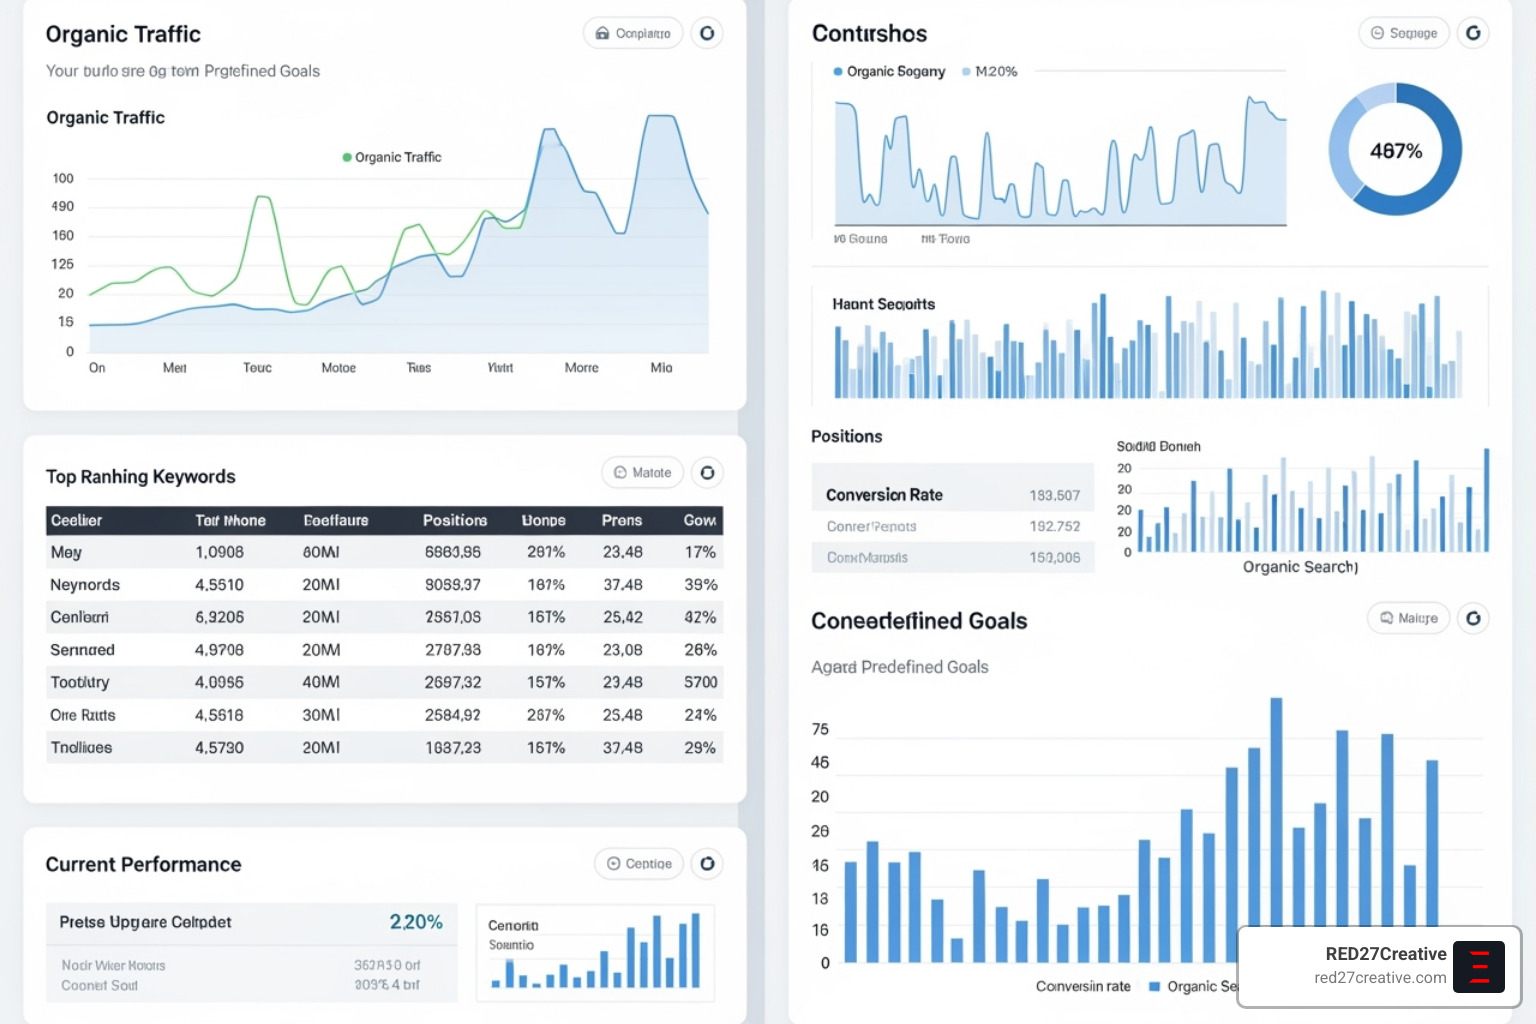Open the mini bar chart in Current Performance
Viewport: 1536px width, 1024px height.
[595, 953]
